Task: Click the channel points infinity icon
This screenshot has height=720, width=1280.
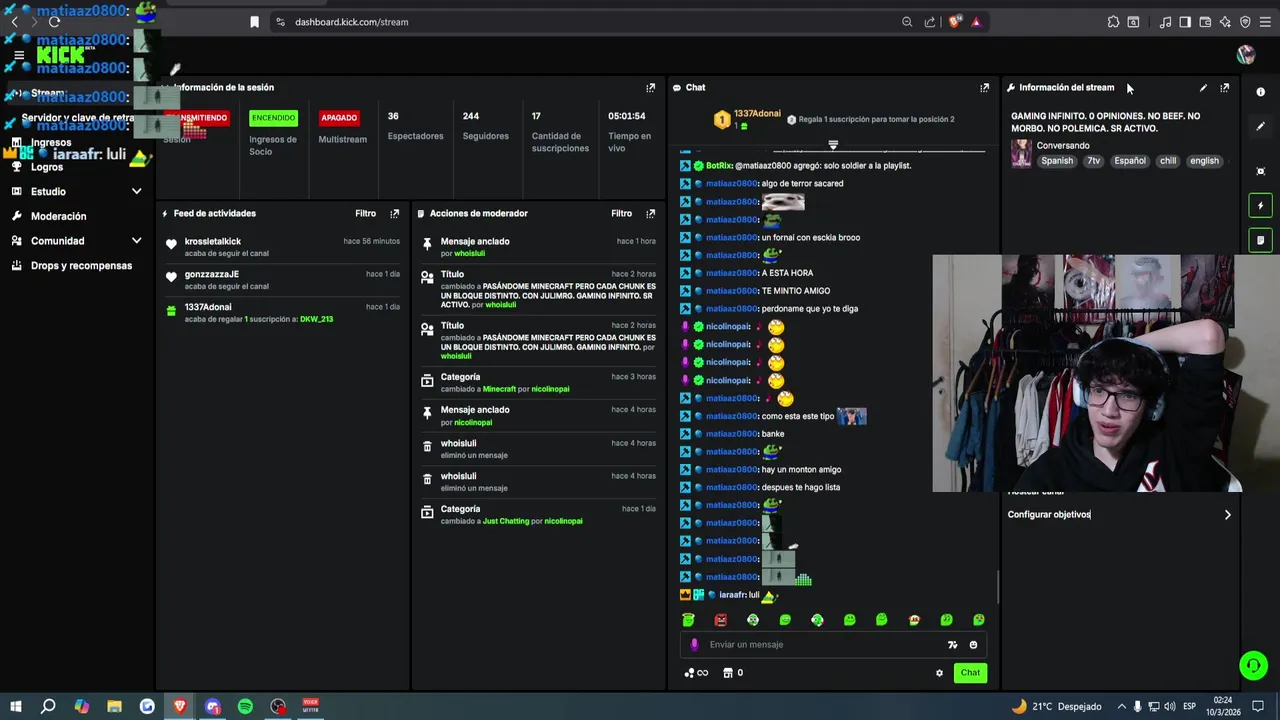Action: (x=697, y=673)
